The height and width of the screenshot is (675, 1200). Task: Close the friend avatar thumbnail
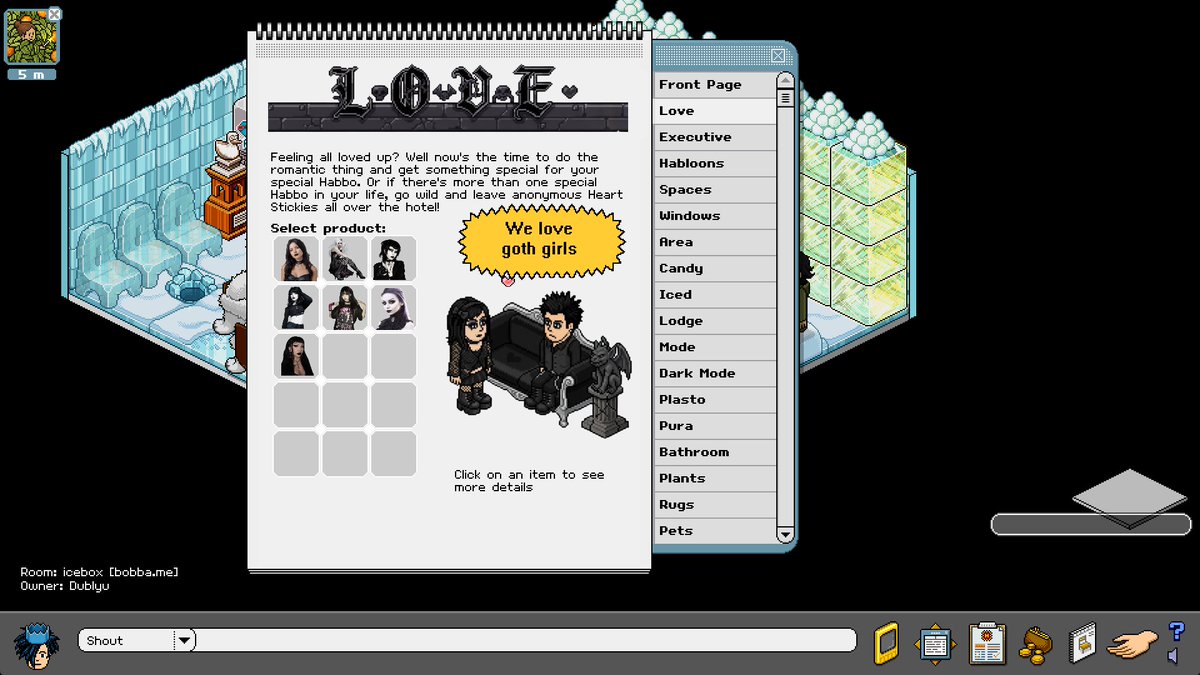[55, 14]
